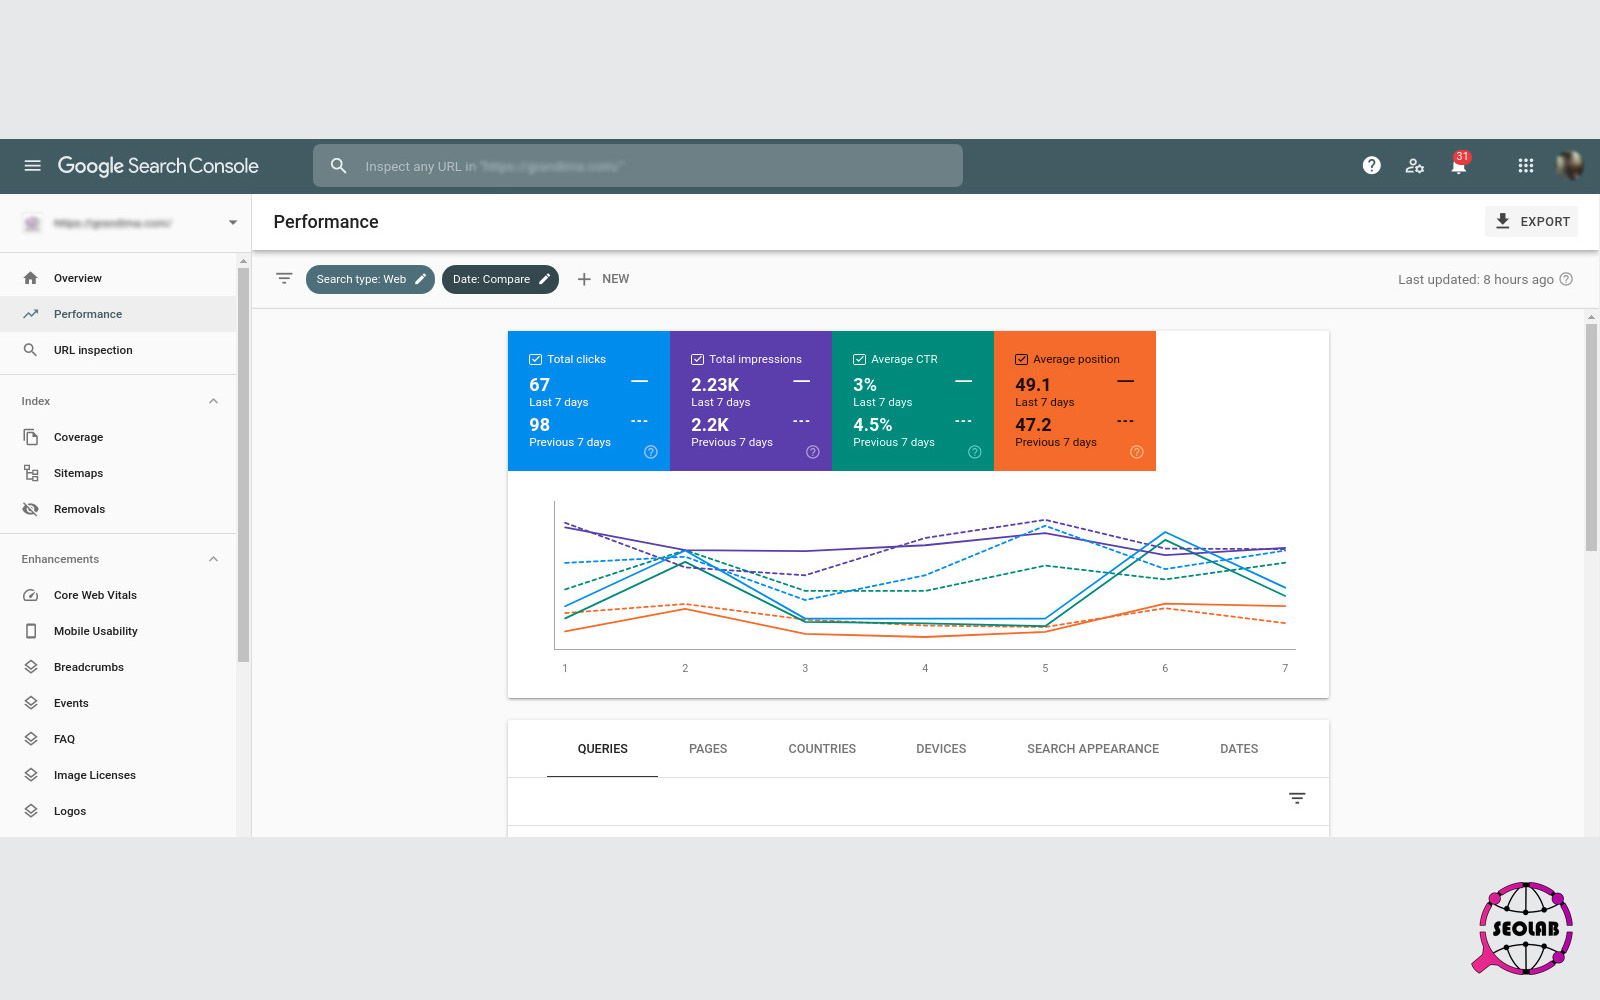Viewport: 1600px width, 1000px height.
Task: Edit the Search type: Web filter chip
Action: (x=370, y=279)
